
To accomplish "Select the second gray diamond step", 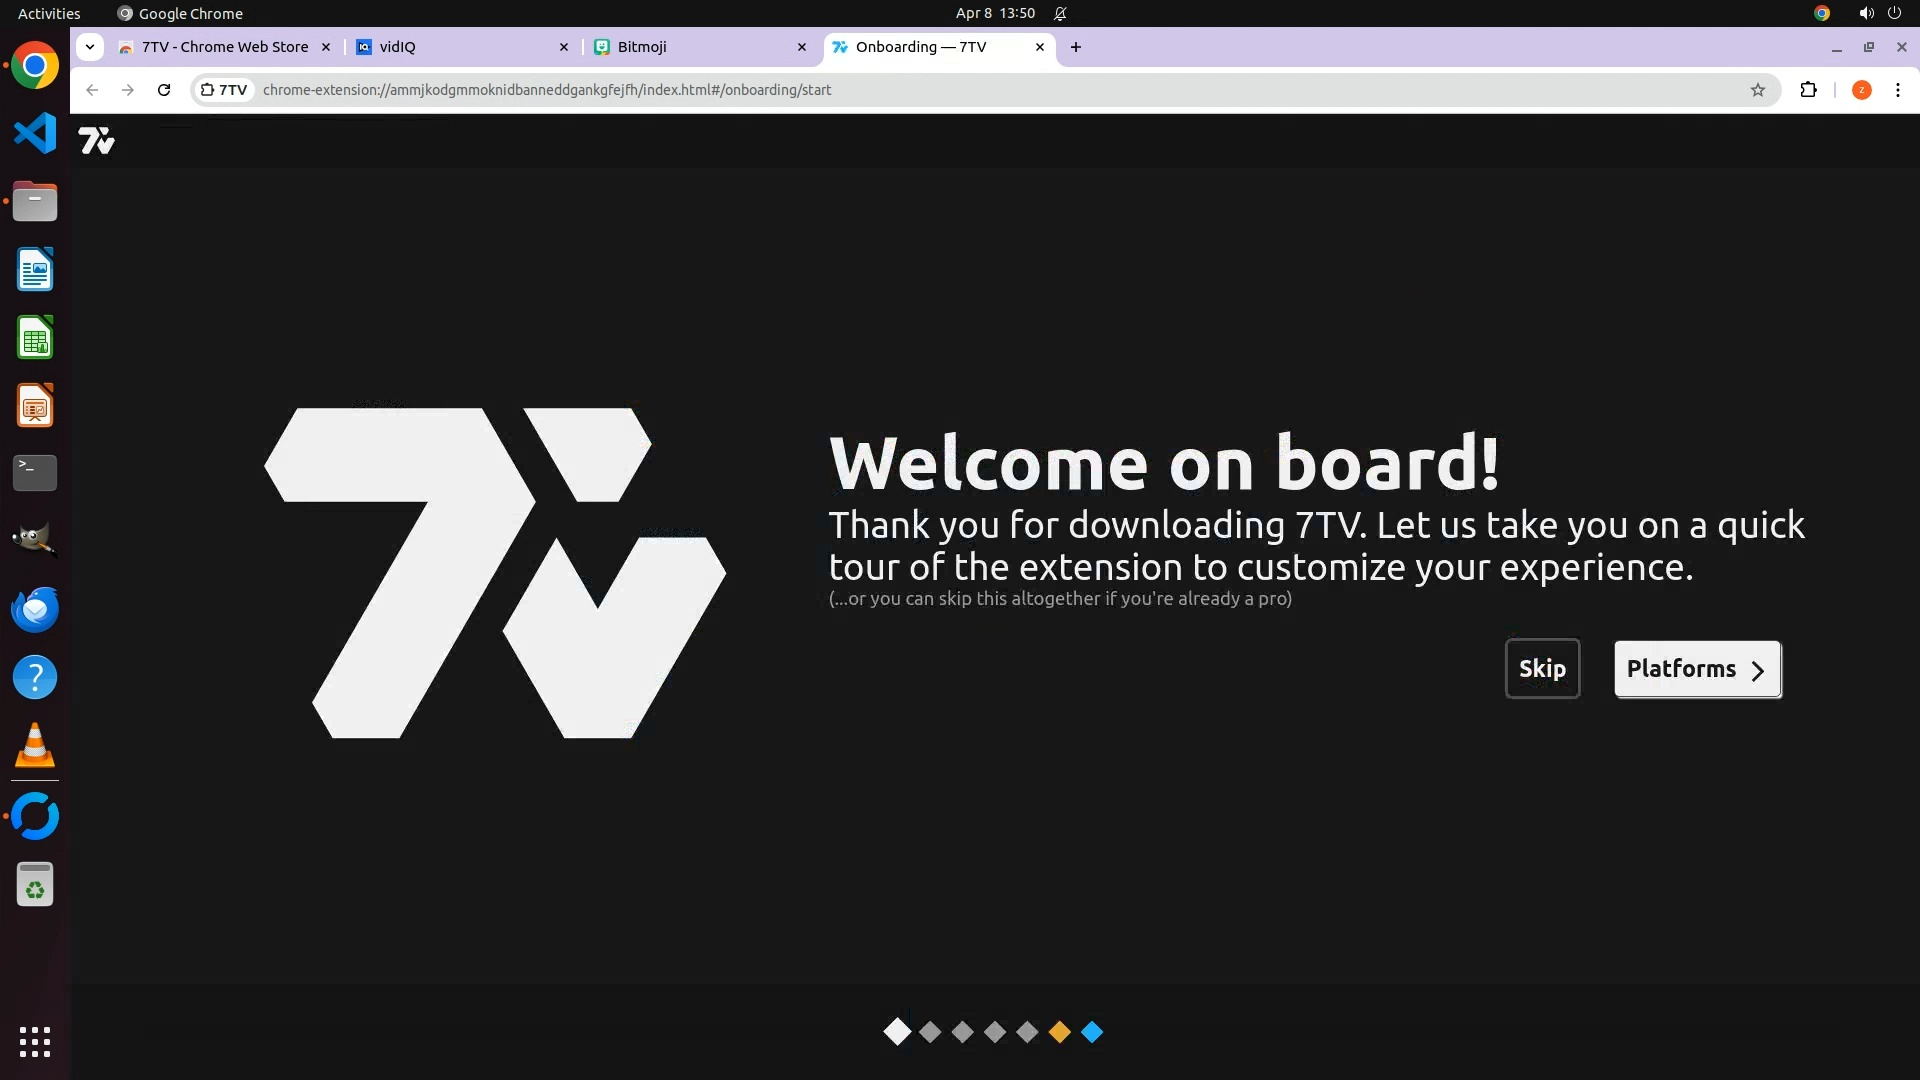I will [962, 1032].
